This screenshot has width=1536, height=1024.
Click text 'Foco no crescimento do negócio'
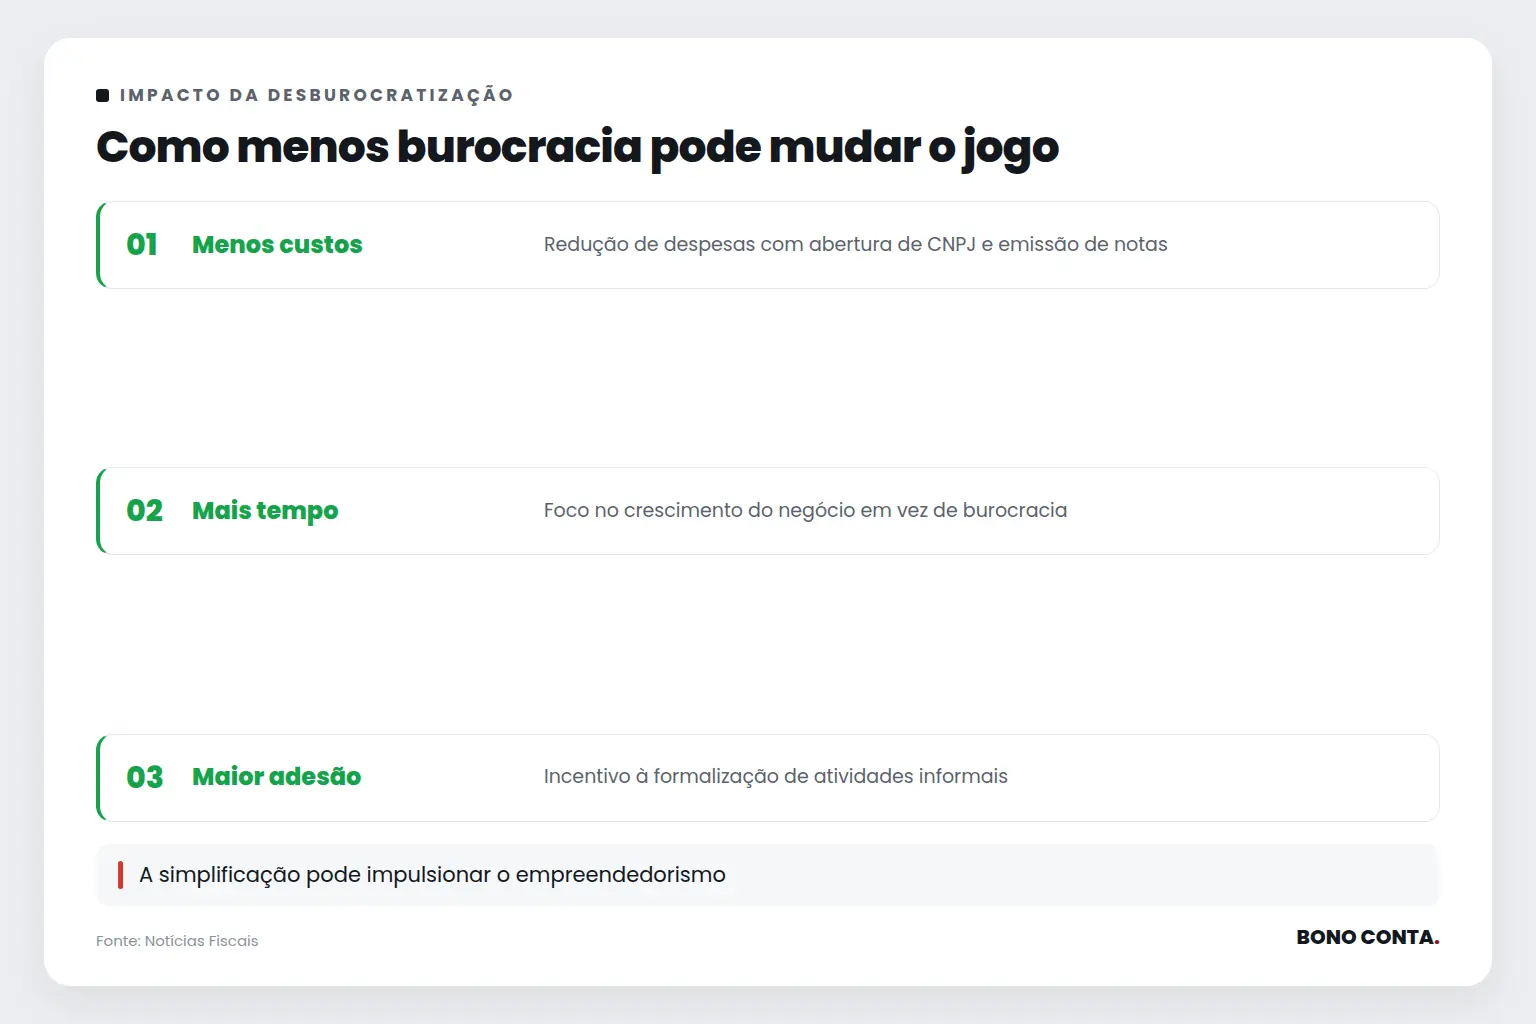click(699, 511)
